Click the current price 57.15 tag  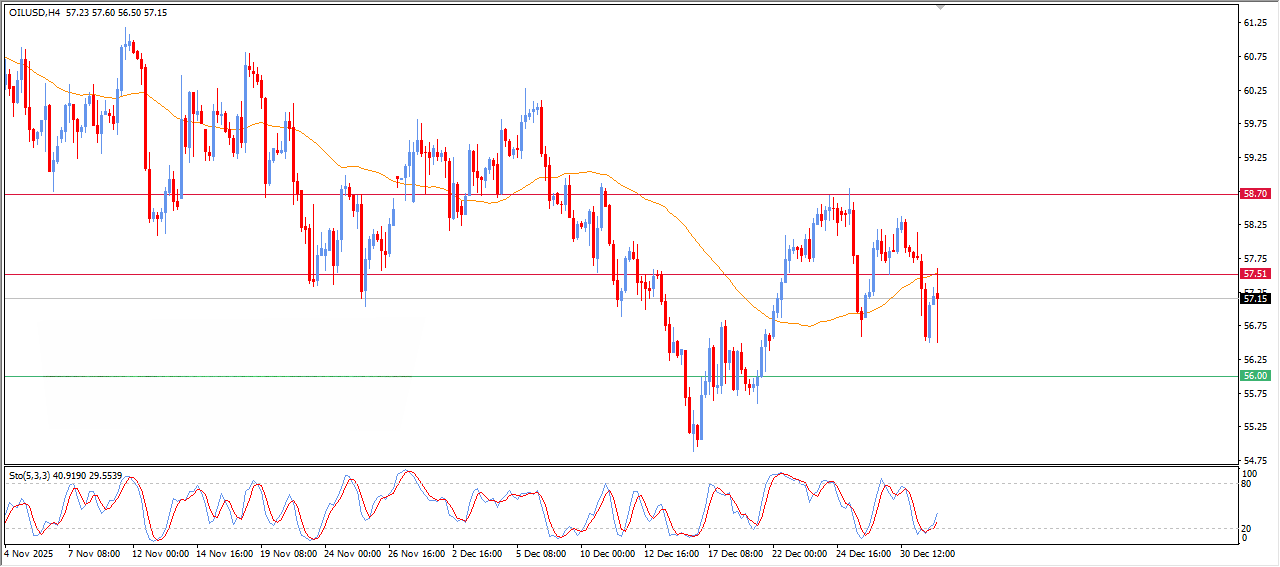(x=1254, y=298)
